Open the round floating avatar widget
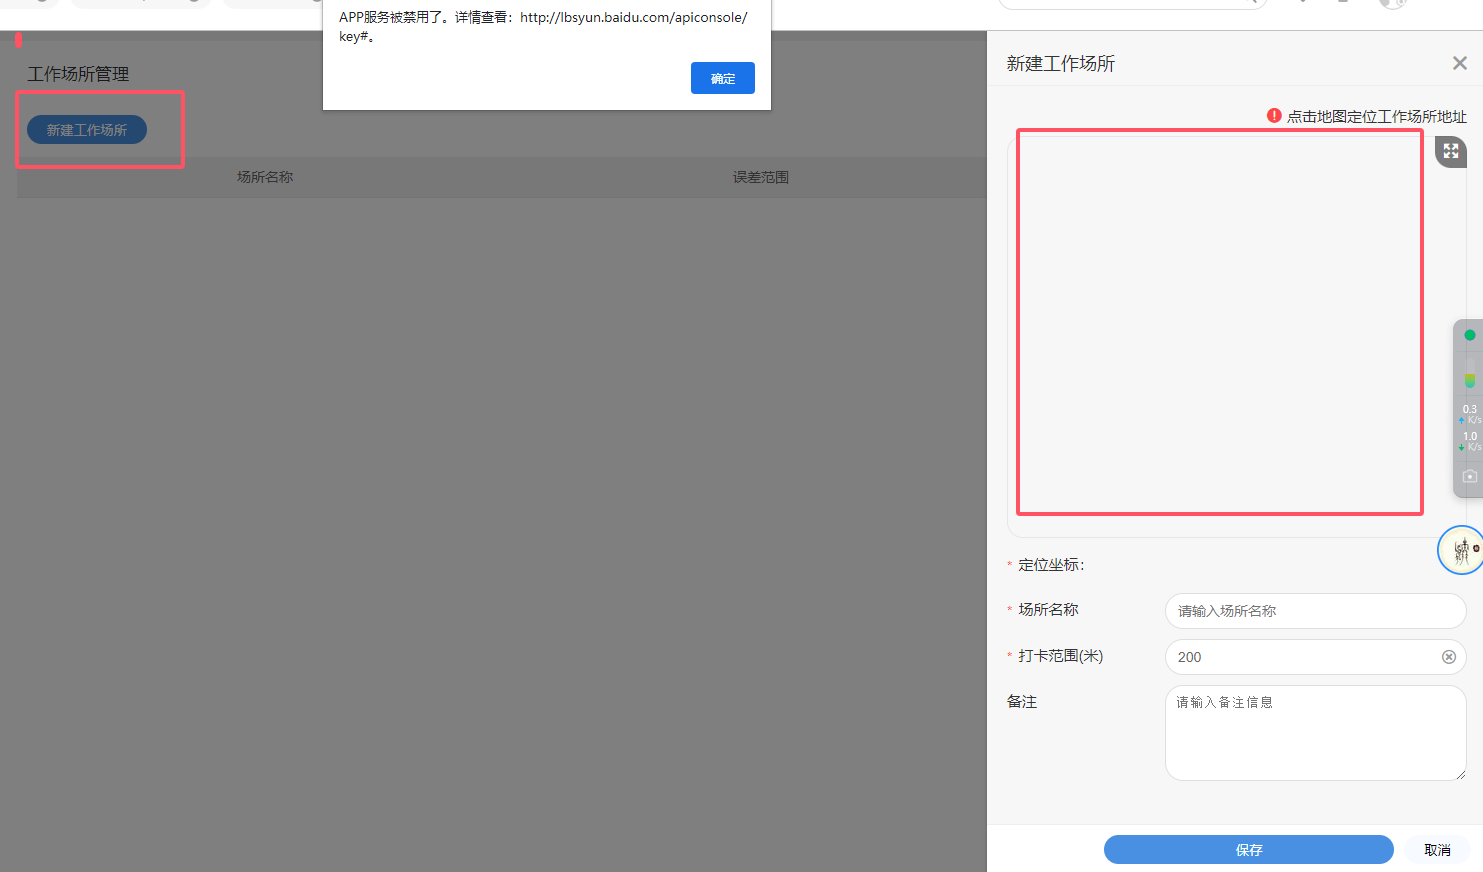 coord(1461,550)
